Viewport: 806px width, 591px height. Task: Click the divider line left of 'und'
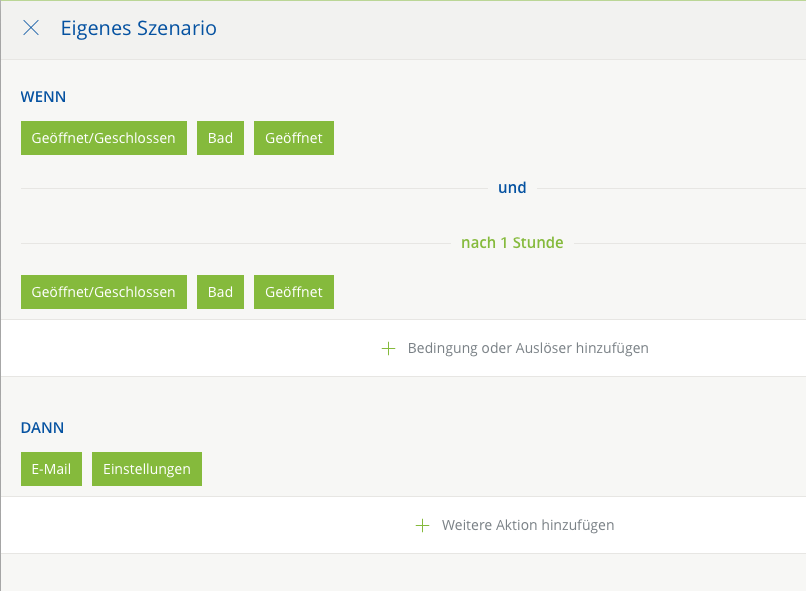click(x=250, y=188)
